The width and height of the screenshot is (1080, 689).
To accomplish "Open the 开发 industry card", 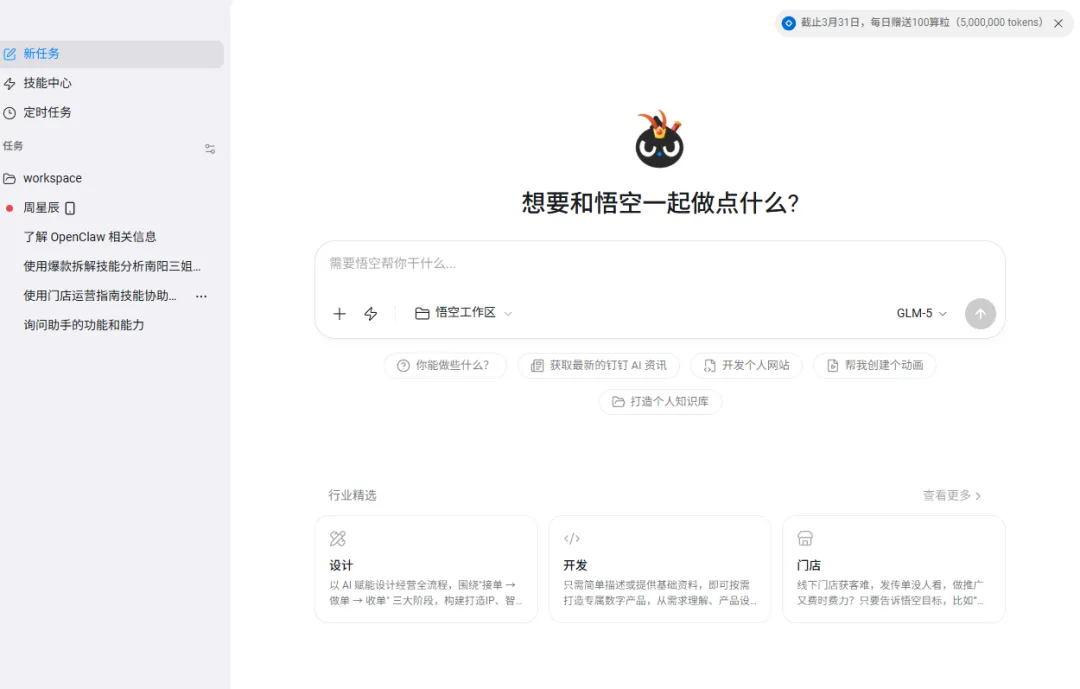I will (660, 569).
